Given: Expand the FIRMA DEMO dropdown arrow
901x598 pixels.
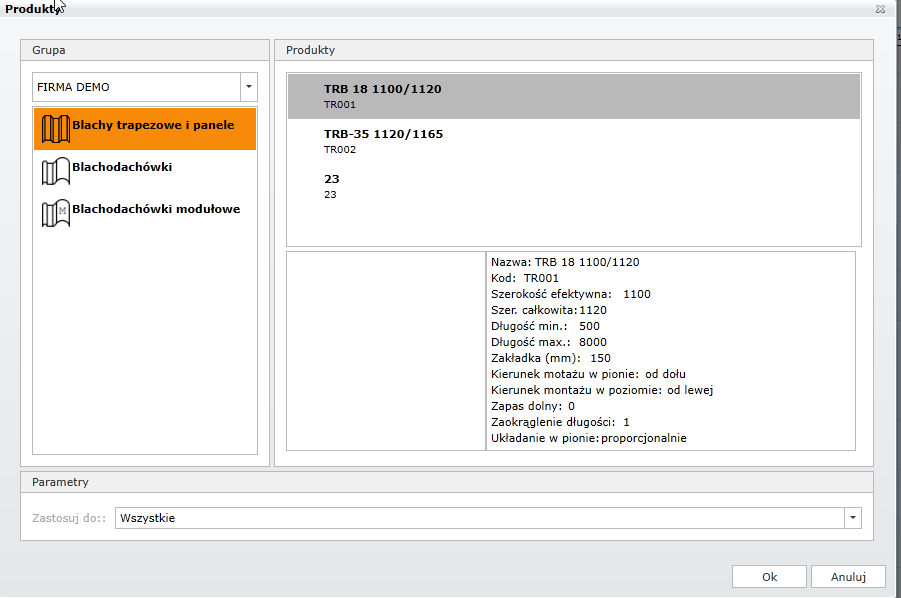Looking at the screenshot, I should (249, 87).
